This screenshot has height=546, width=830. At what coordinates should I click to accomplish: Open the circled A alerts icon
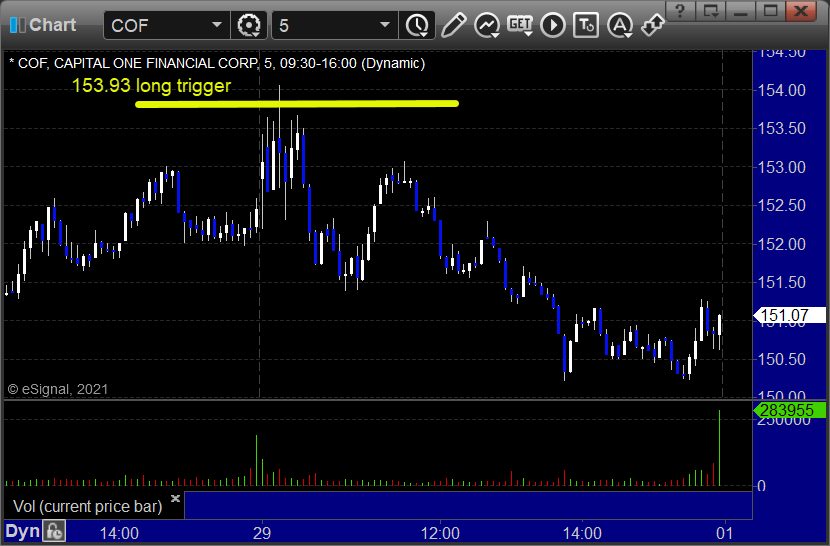(x=620, y=25)
